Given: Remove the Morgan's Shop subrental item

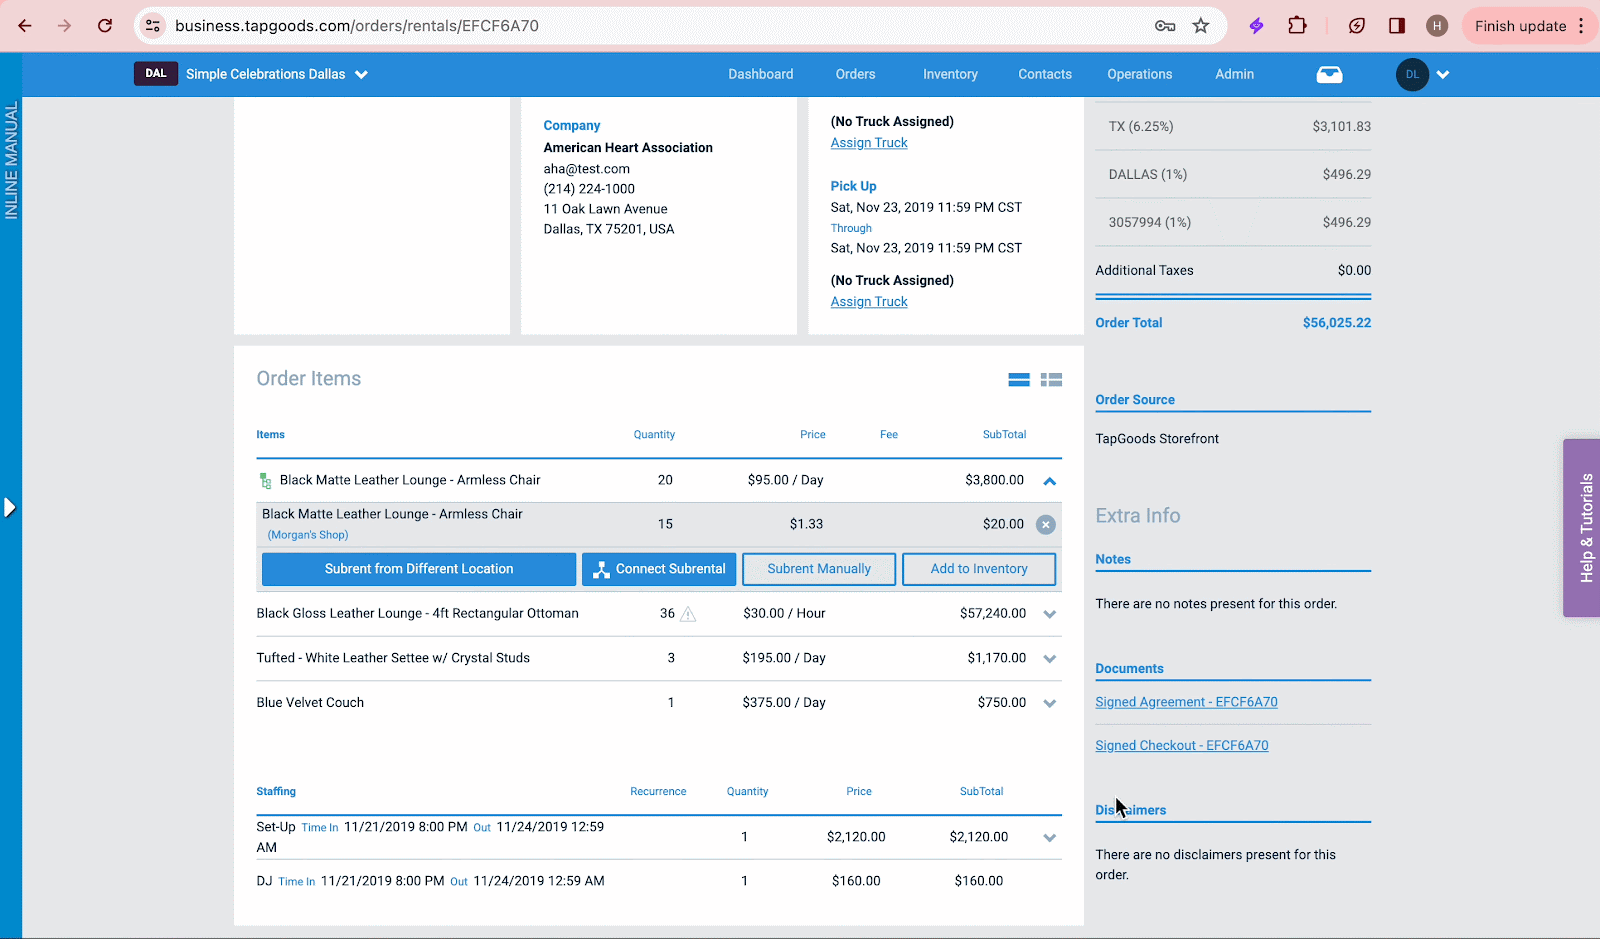Looking at the screenshot, I should (1046, 524).
